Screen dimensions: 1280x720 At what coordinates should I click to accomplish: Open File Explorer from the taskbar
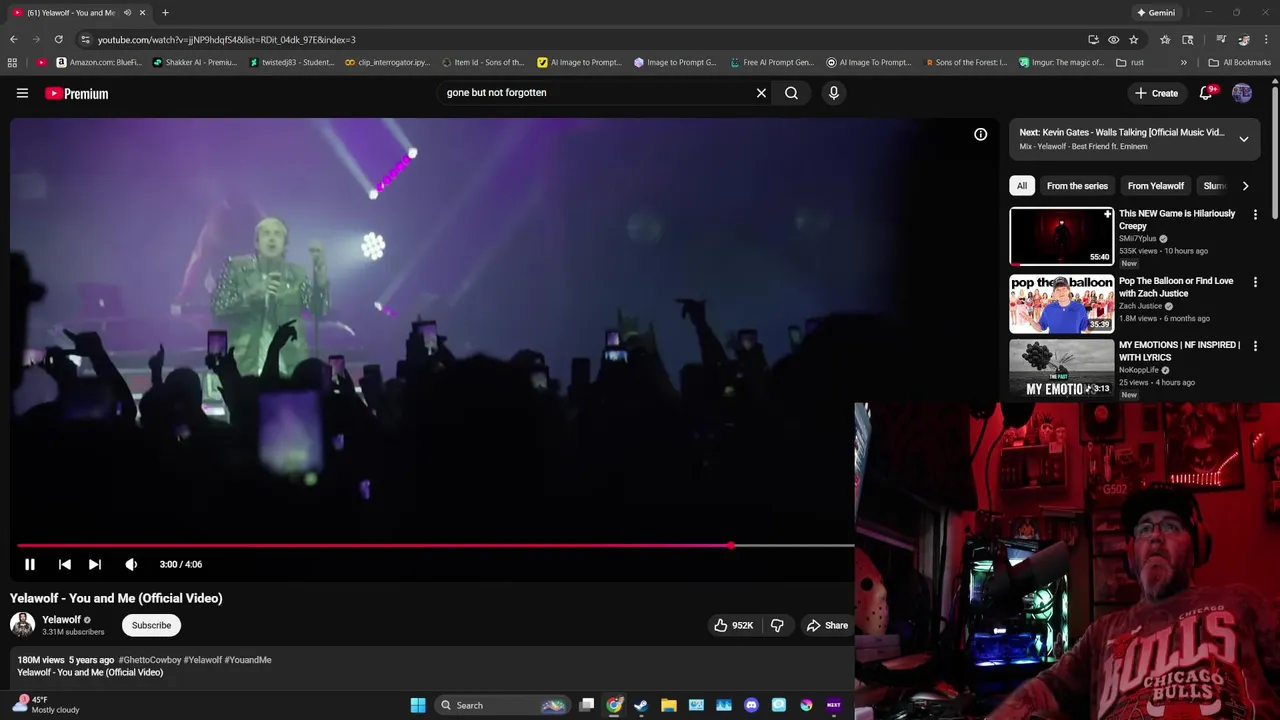(669, 705)
